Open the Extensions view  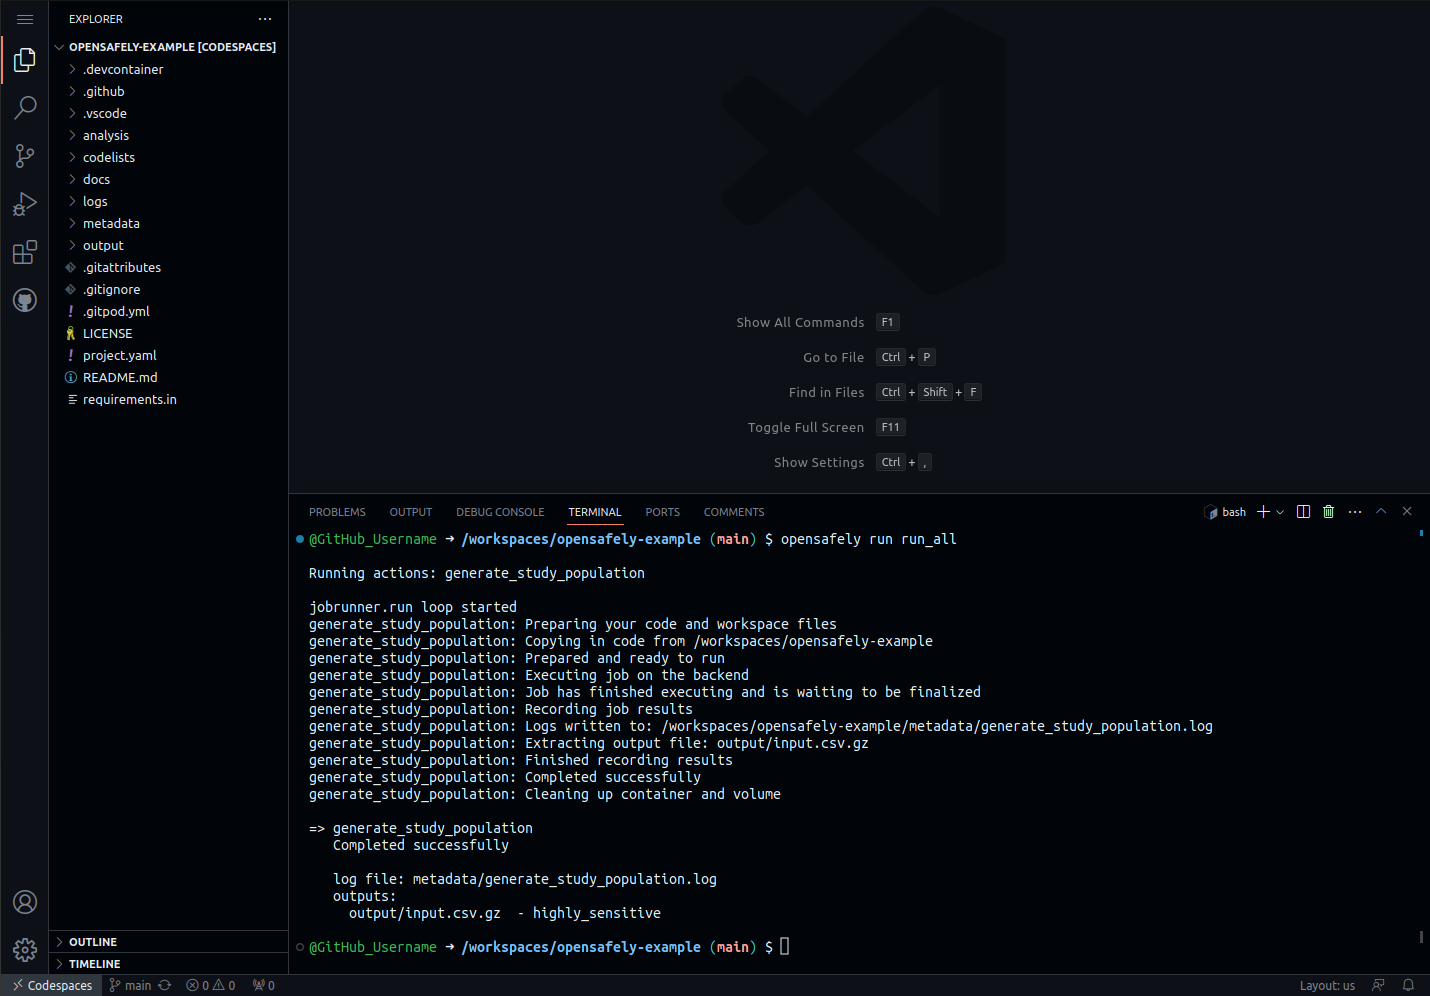[x=25, y=252]
